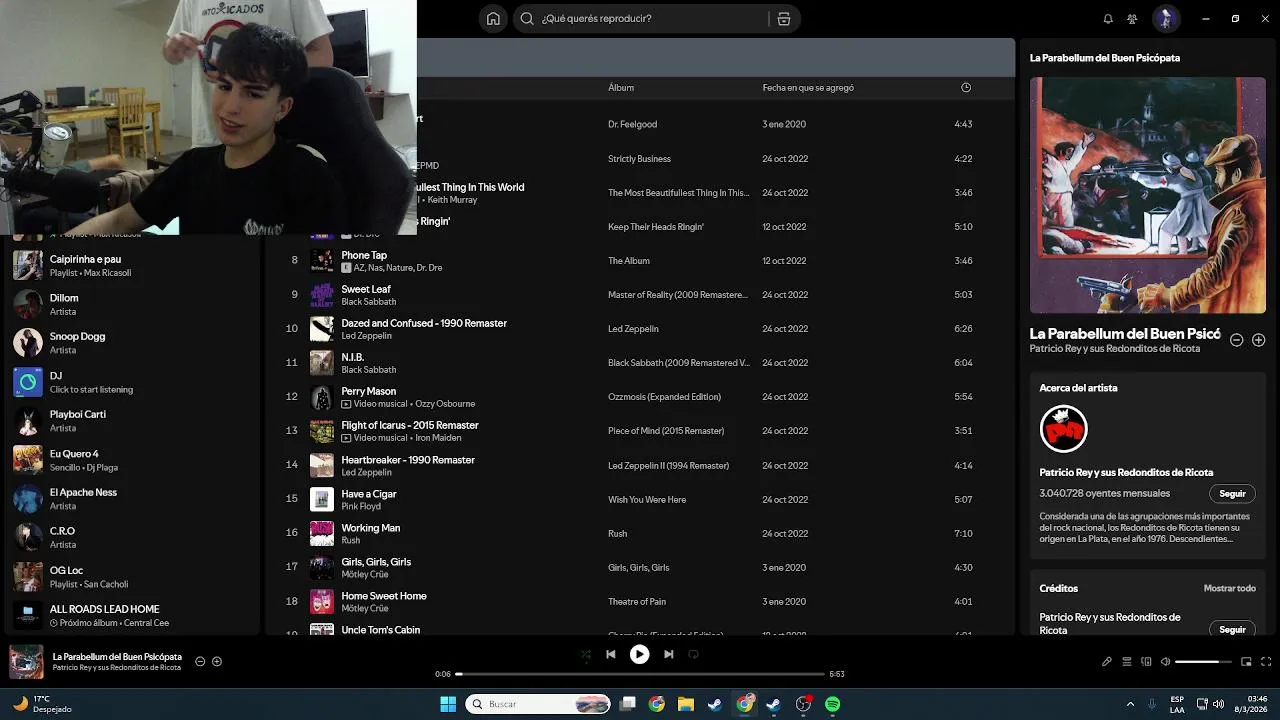Open artist link under the Now Playing title
The width and height of the screenshot is (1280, 720).
pos(1115,348)
